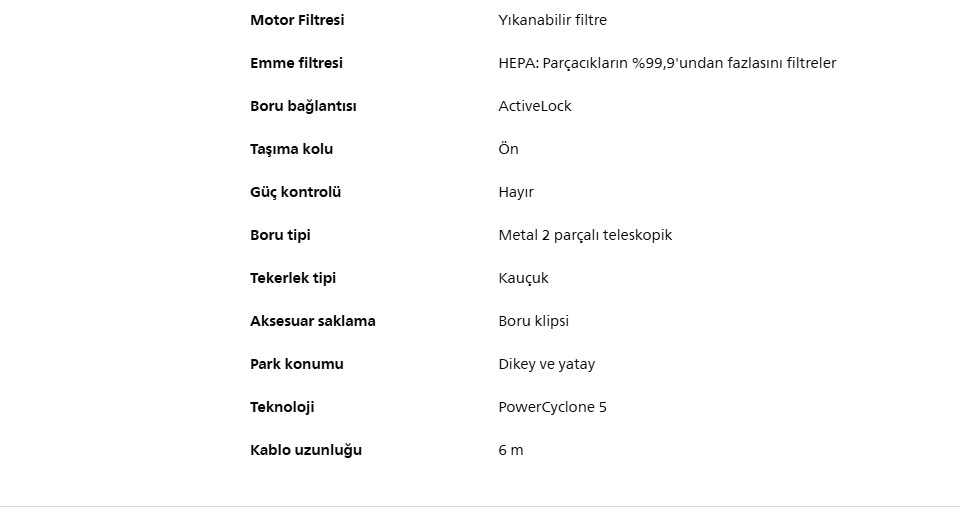This screenshot has width=960, height=521.
Task: Click the HEPA filter description text
Action: (667, 63)
